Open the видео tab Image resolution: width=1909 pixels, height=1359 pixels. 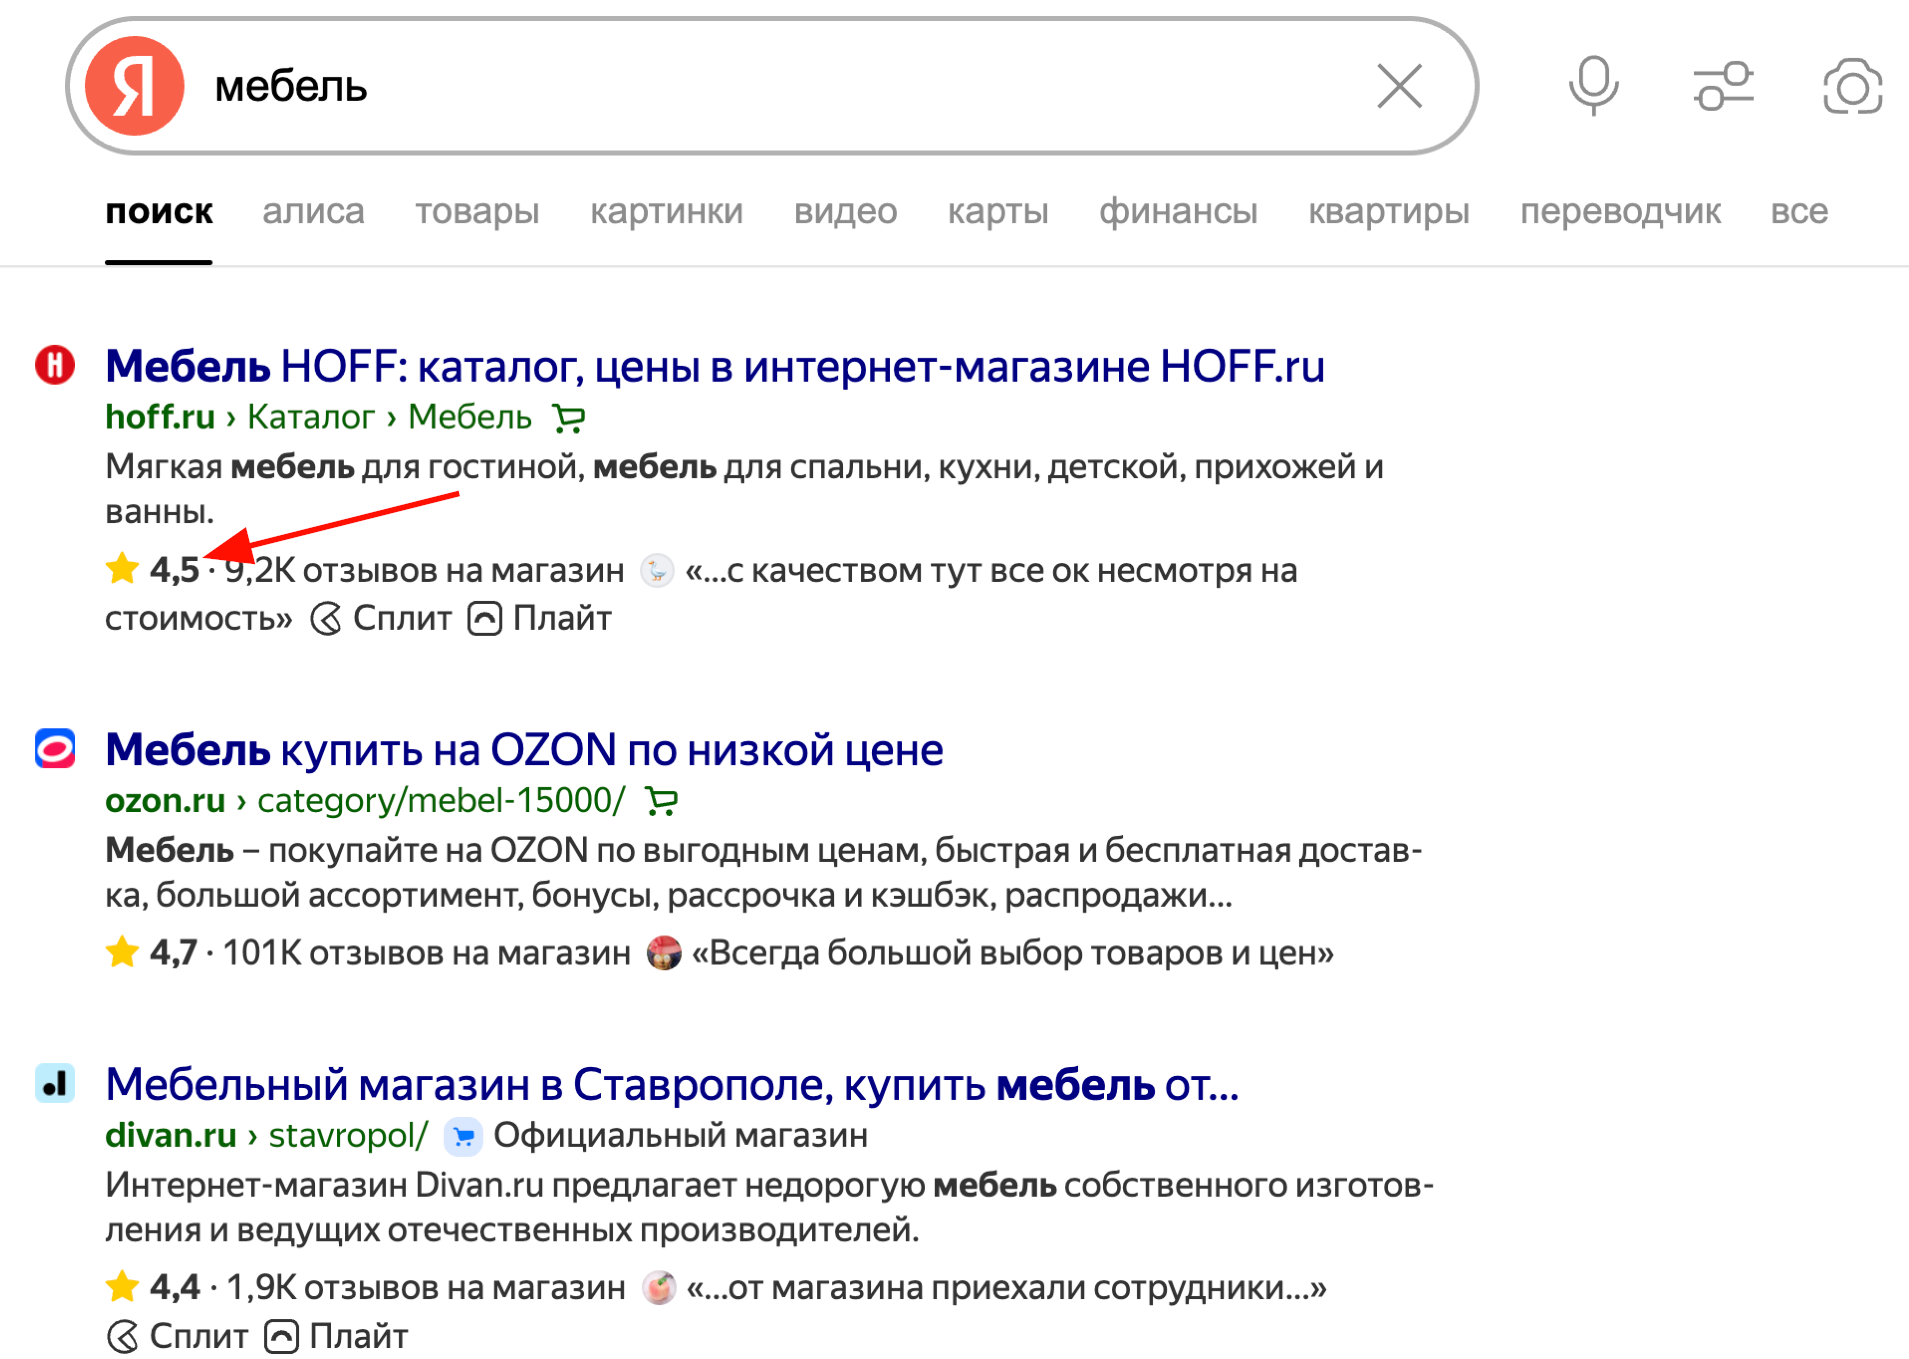tap(845, 211)
